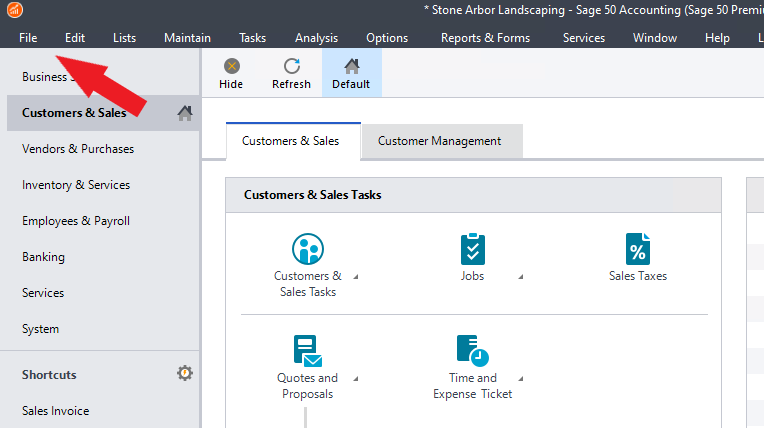Viewport: 764px width, 428px height.
Task: Open the Sales Taxes percent icon
Action: pyautogui.click(x=638, y=249)
